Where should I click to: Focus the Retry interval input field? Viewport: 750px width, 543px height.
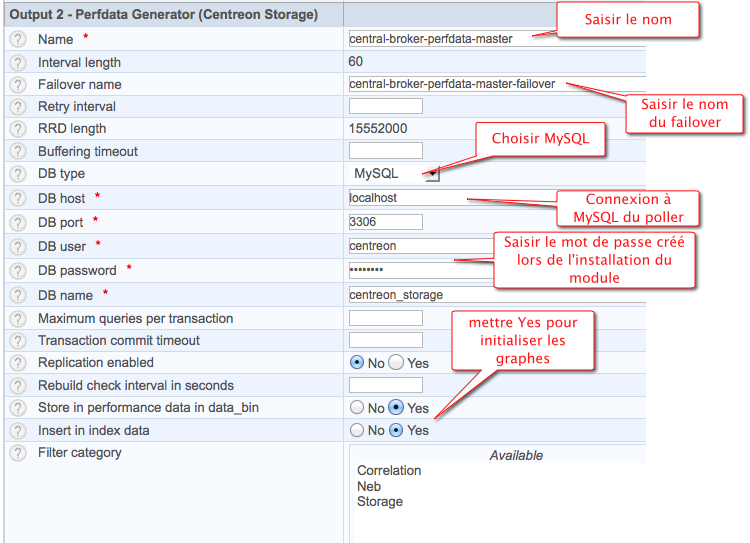(x=385, y=106)
